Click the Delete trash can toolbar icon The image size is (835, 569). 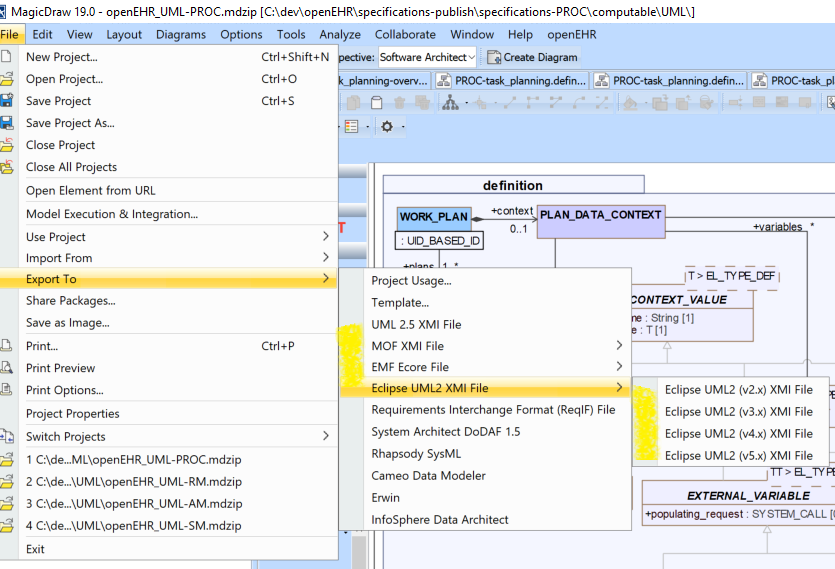pyautogui.click(x=399, y=102)
